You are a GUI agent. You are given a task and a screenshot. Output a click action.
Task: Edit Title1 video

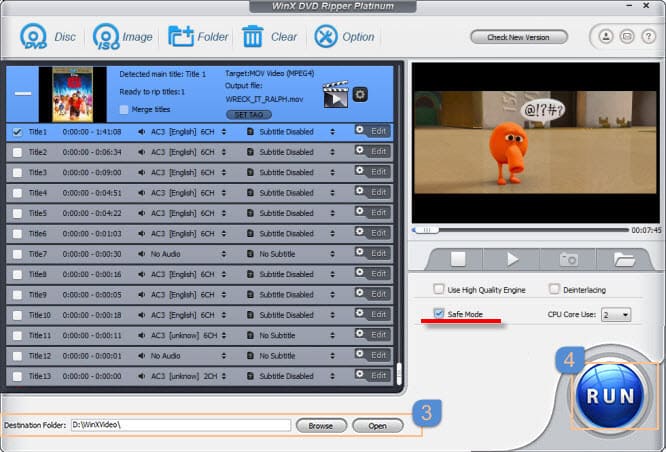click(x=373, y=131)
